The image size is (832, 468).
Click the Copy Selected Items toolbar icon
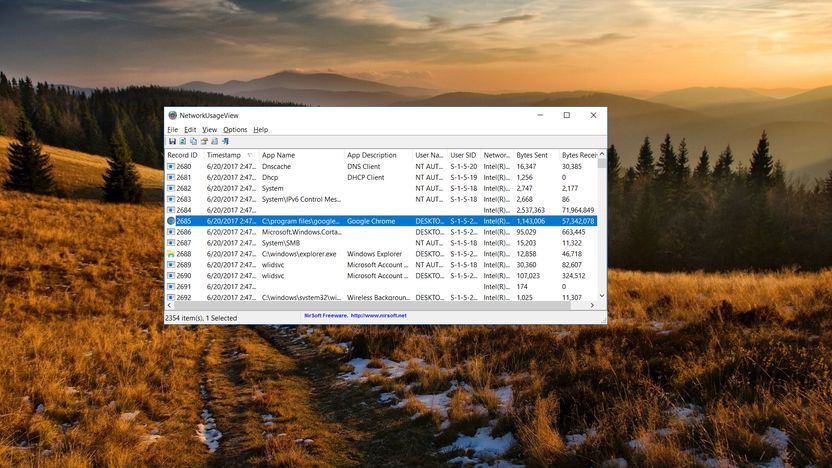coord(193,141)
